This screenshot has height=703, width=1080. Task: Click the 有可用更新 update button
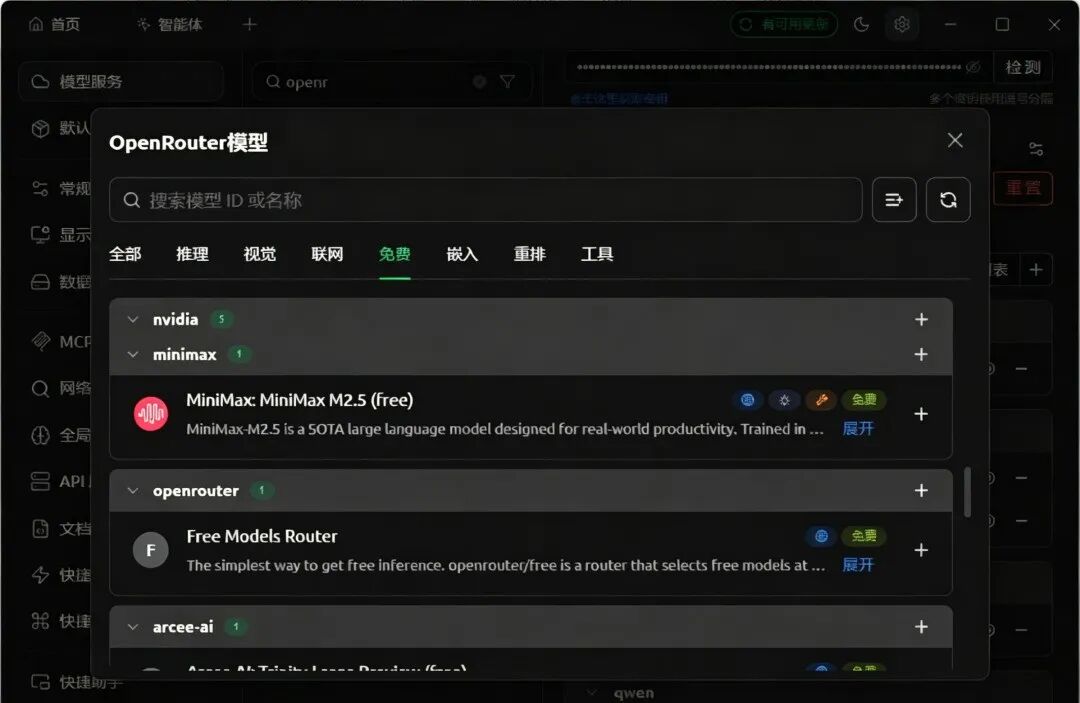[x=784, y=25]
